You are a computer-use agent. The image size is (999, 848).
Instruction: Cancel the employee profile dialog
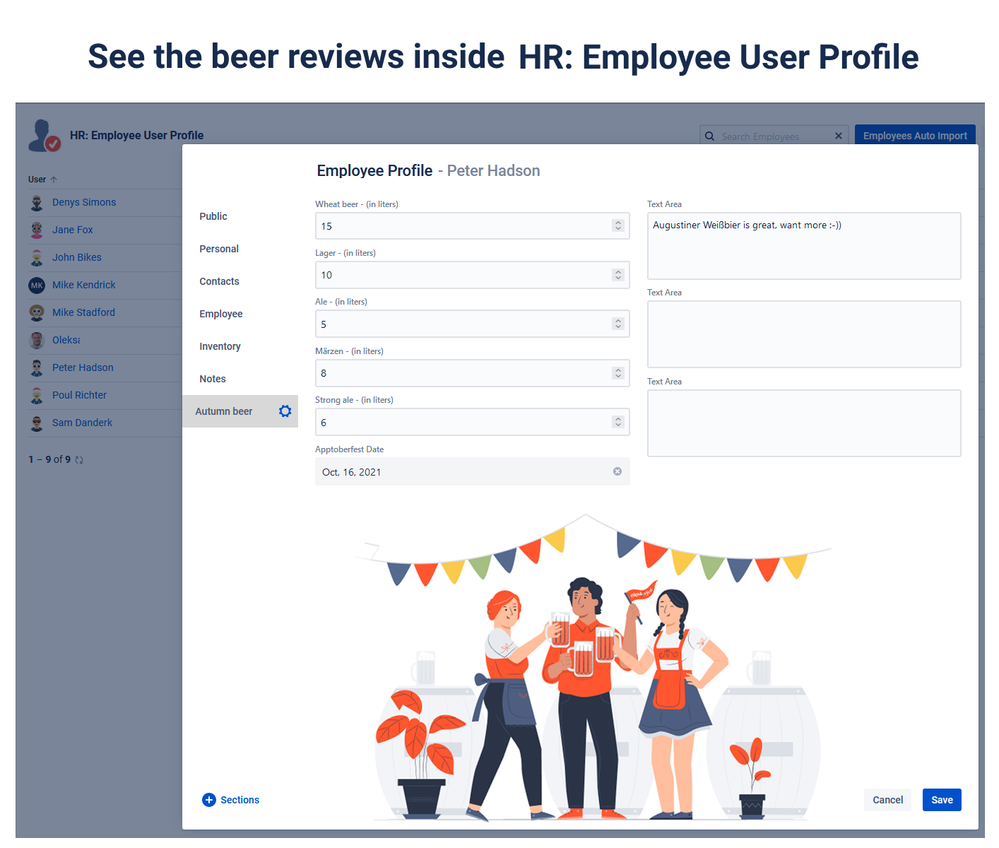pyautogui.click(x=888, y=800)
